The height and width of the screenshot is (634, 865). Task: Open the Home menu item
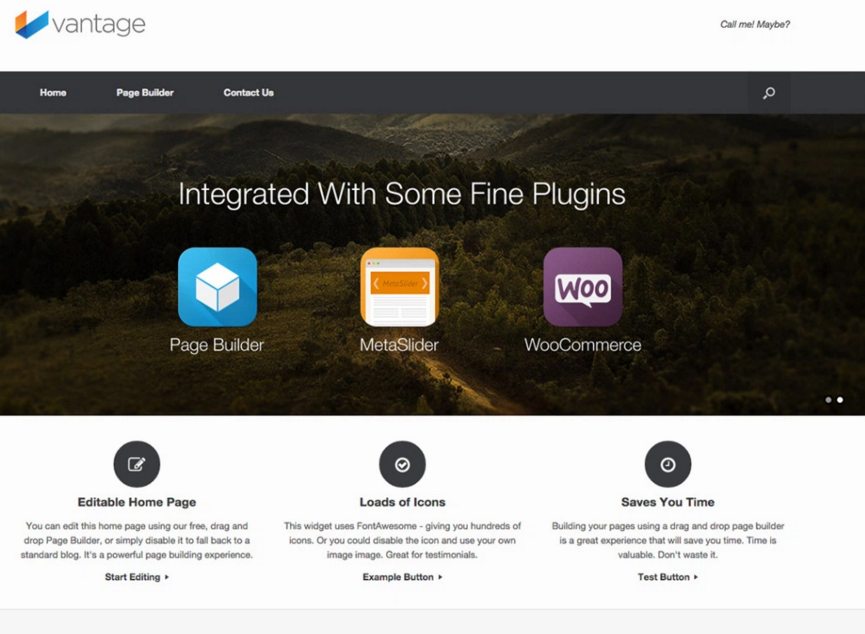[x=53, y=93]
